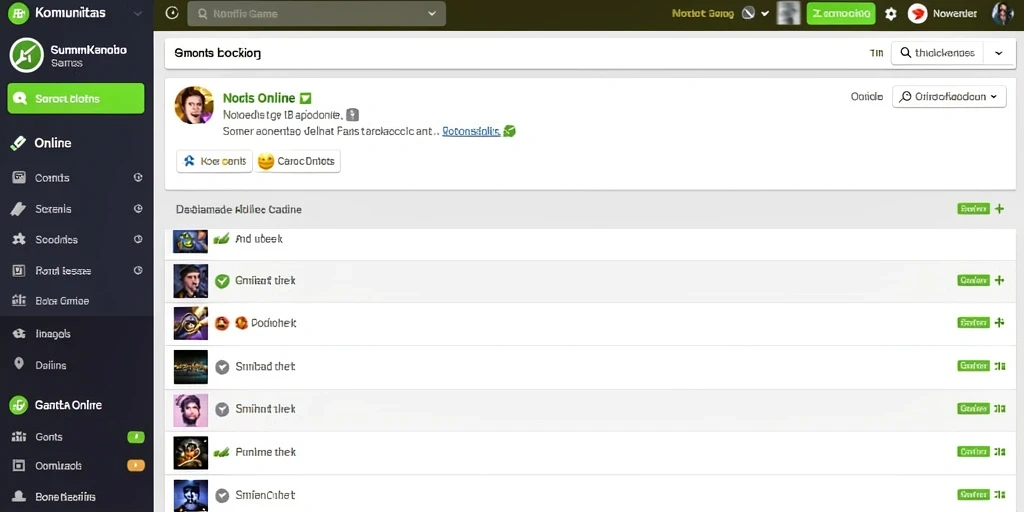Click the circle icon right of Soodries
This screenshot has height=512, width=1024.
coord(138,239)
